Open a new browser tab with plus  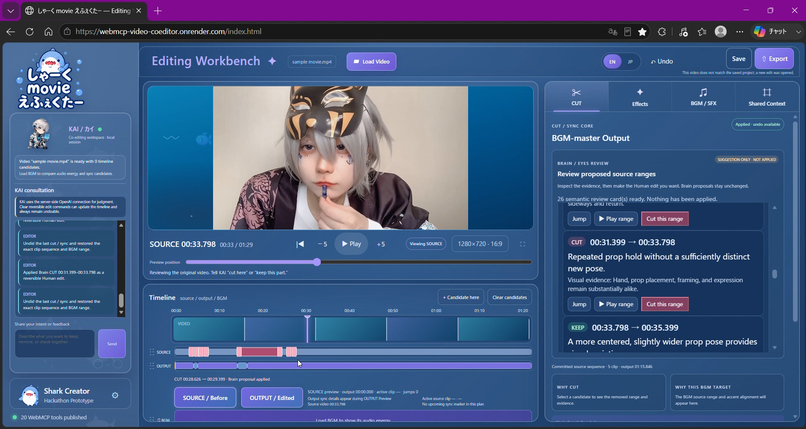157,11
